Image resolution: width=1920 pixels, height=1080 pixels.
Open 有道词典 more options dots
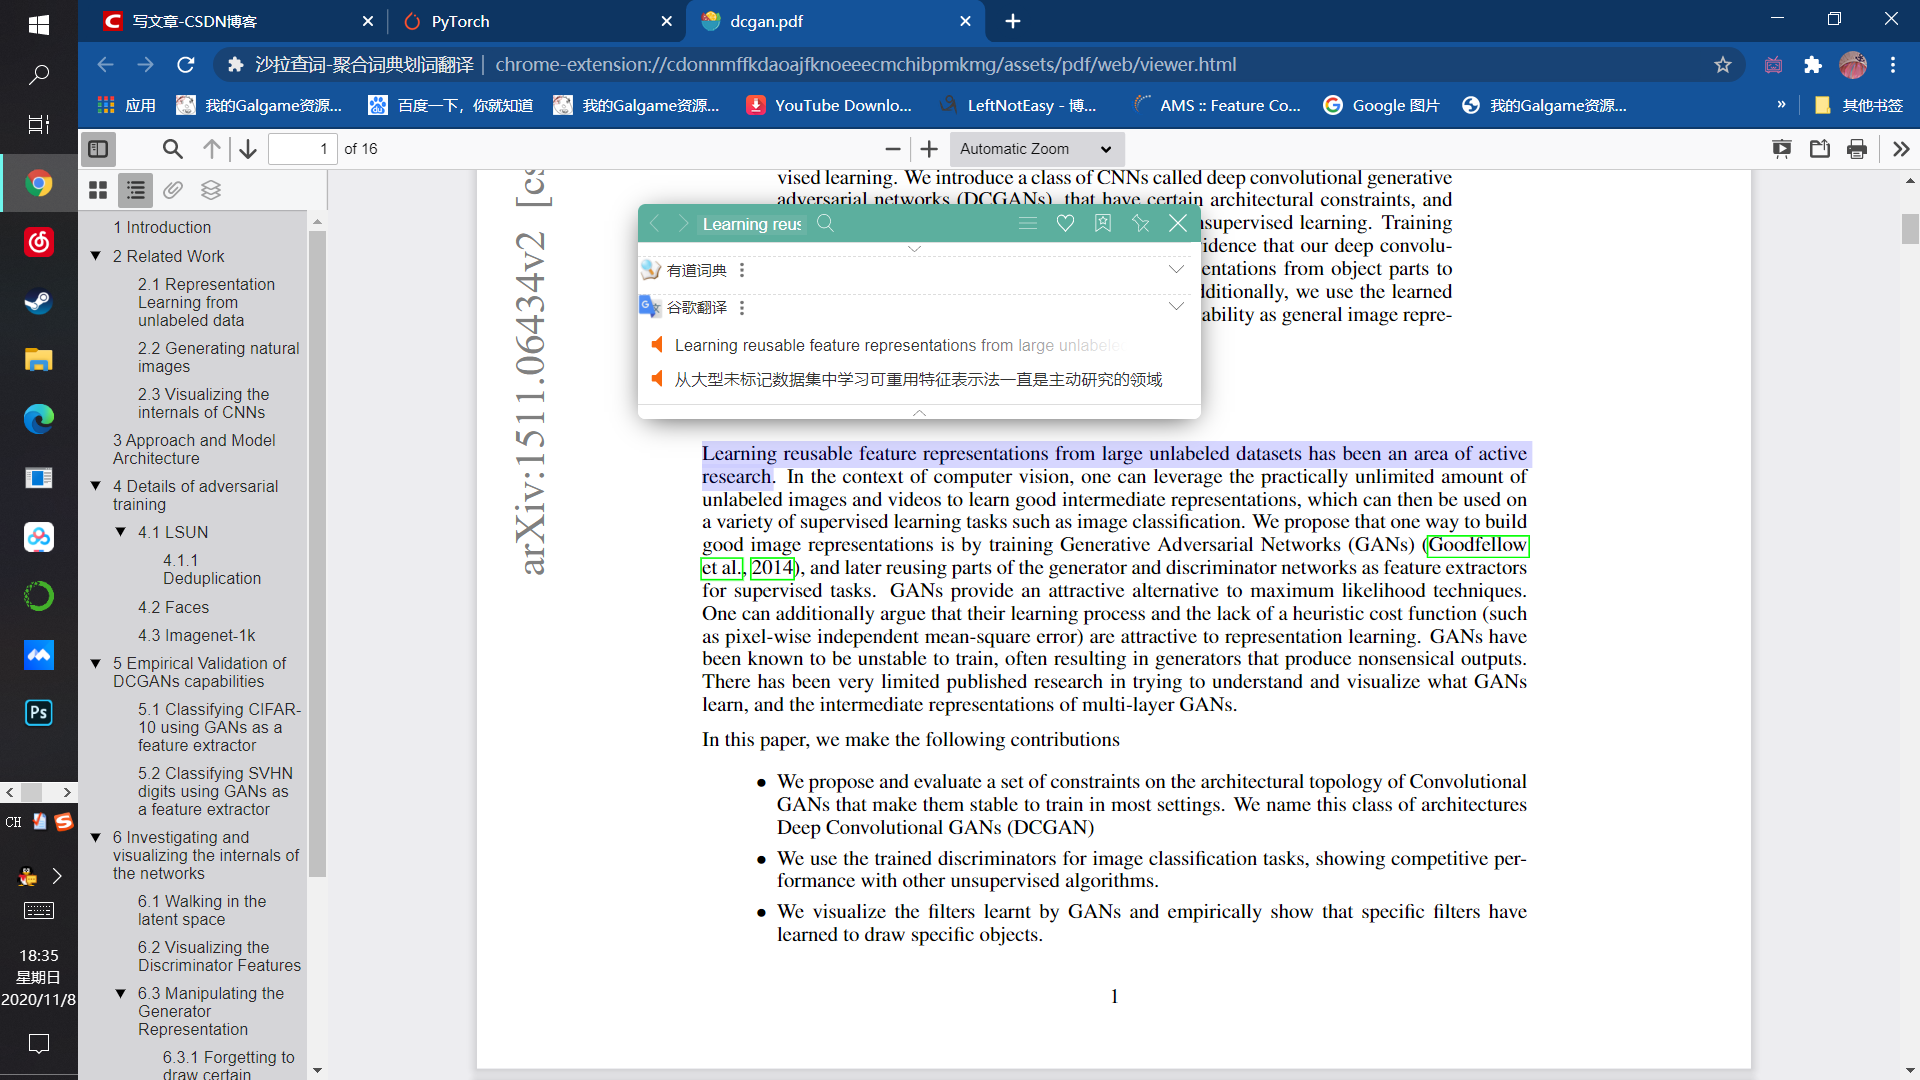(x=742, y=270)
